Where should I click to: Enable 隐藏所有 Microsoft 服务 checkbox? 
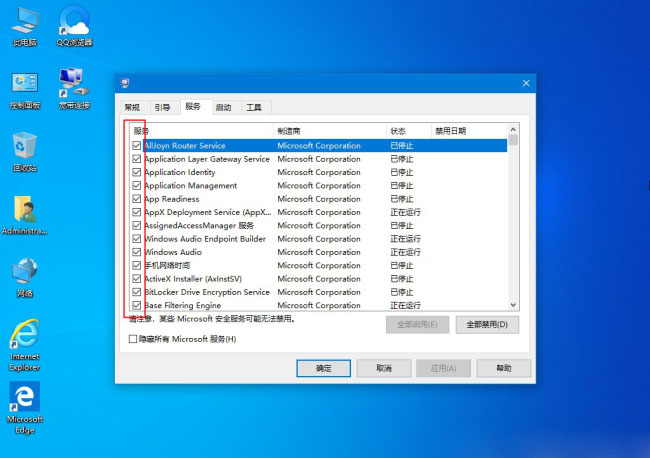tap(133, 339)
